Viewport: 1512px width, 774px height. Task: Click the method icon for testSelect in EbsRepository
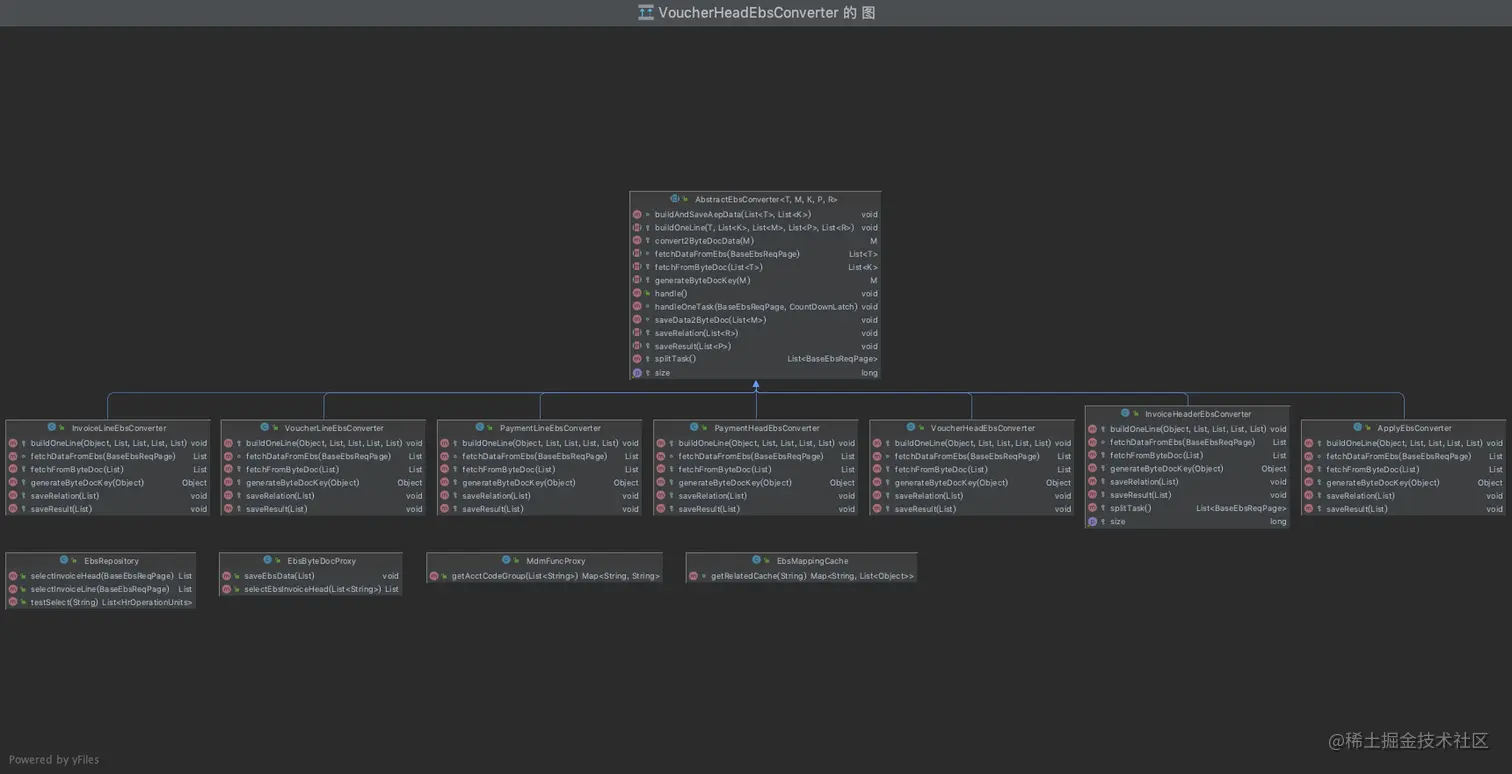(x=13, y=602)
